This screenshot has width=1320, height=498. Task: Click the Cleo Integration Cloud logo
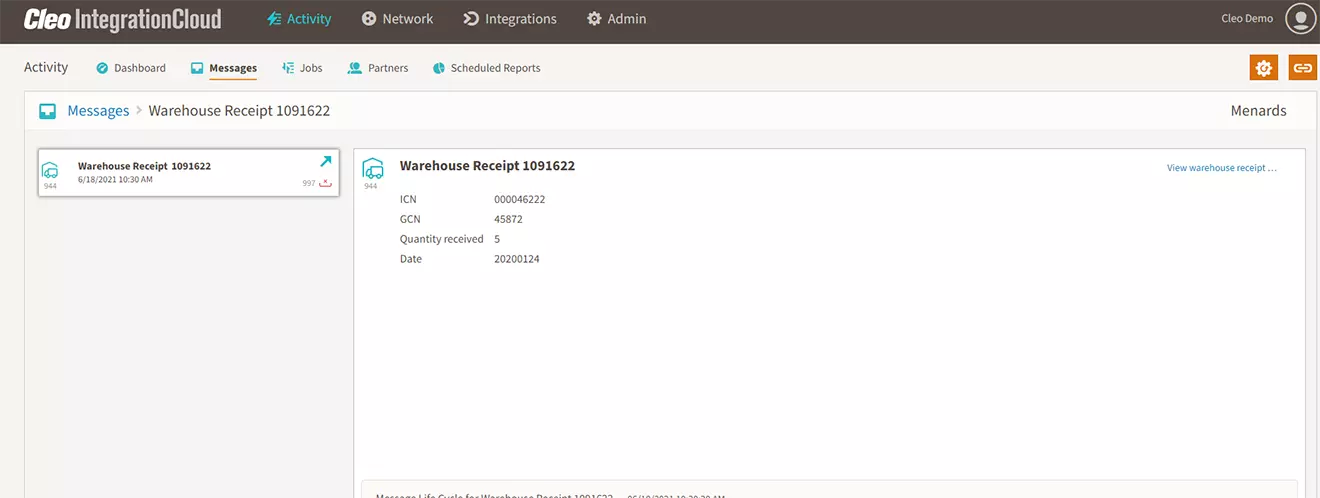pyautogui.click(x=122, y=19)
